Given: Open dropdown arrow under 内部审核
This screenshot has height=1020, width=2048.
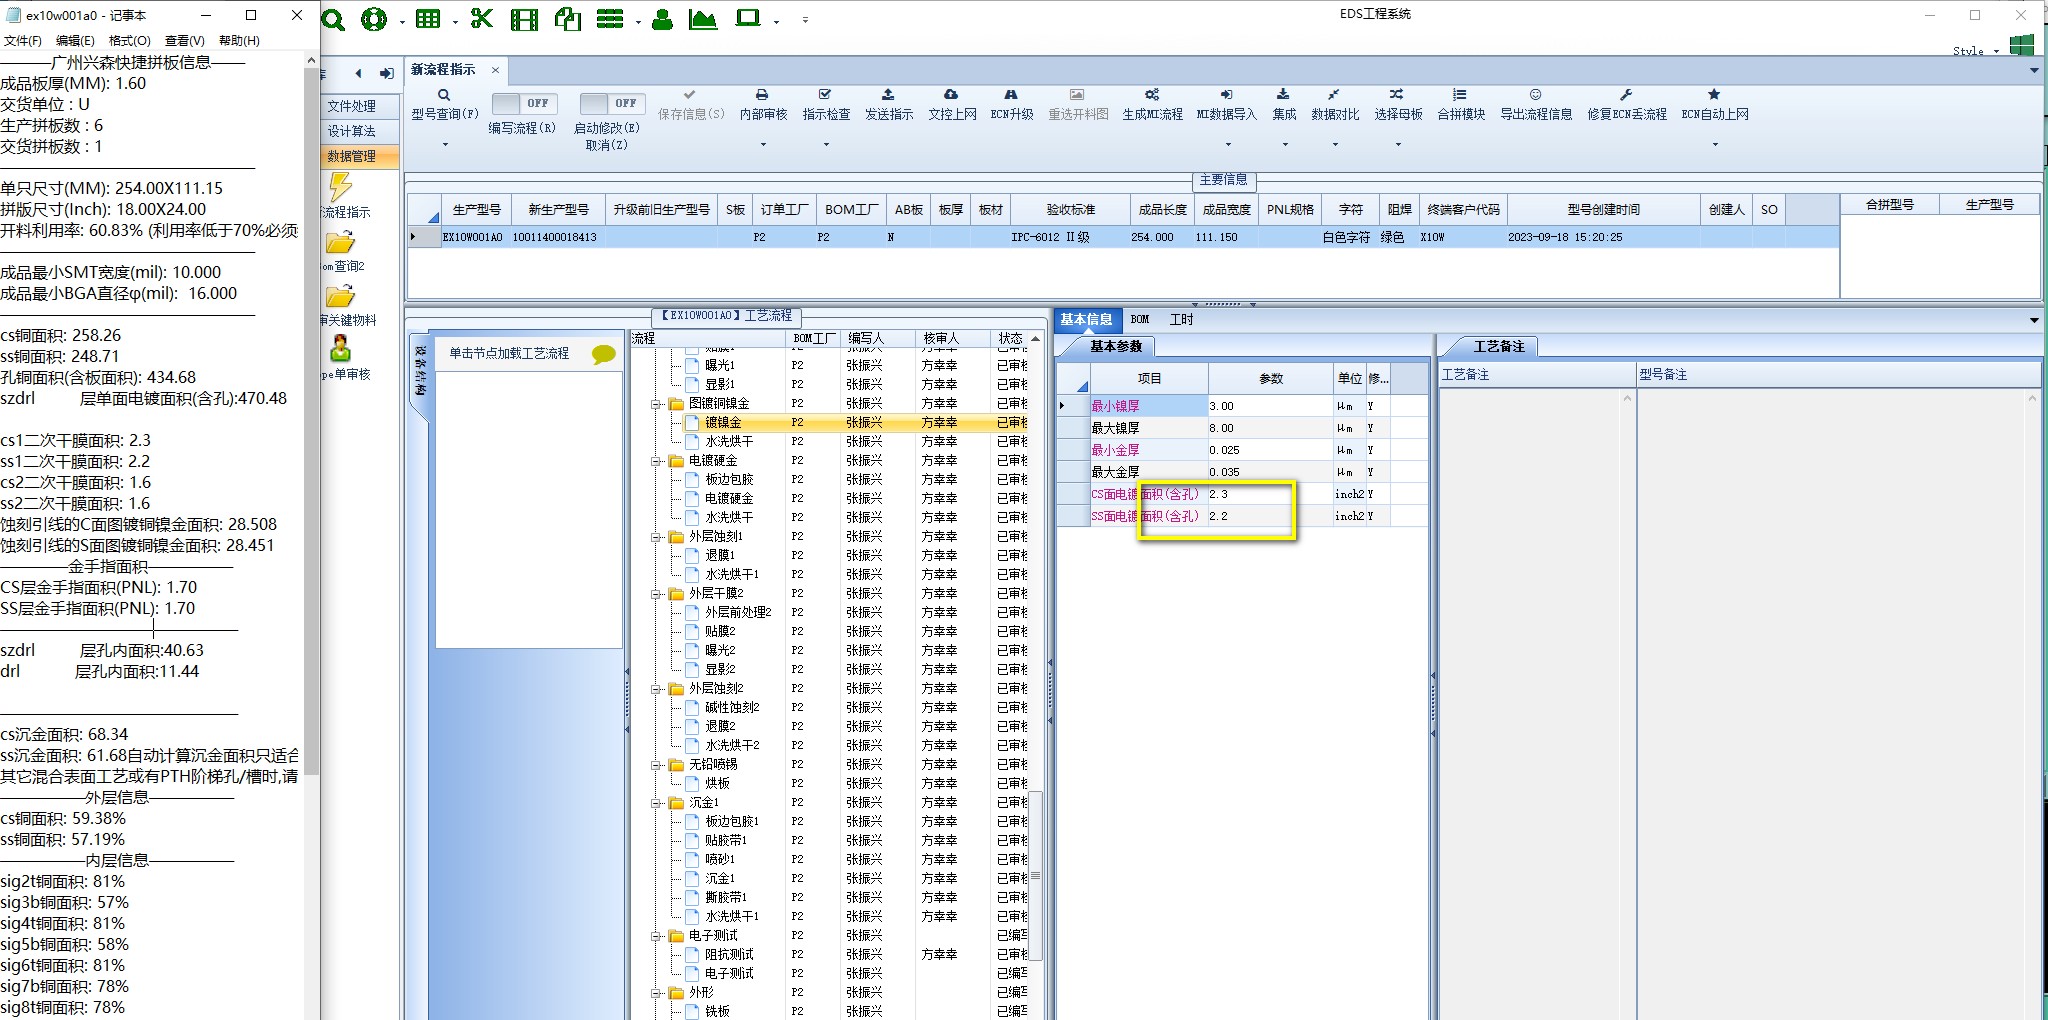Looking at the screenshot, I should (763, 145).
